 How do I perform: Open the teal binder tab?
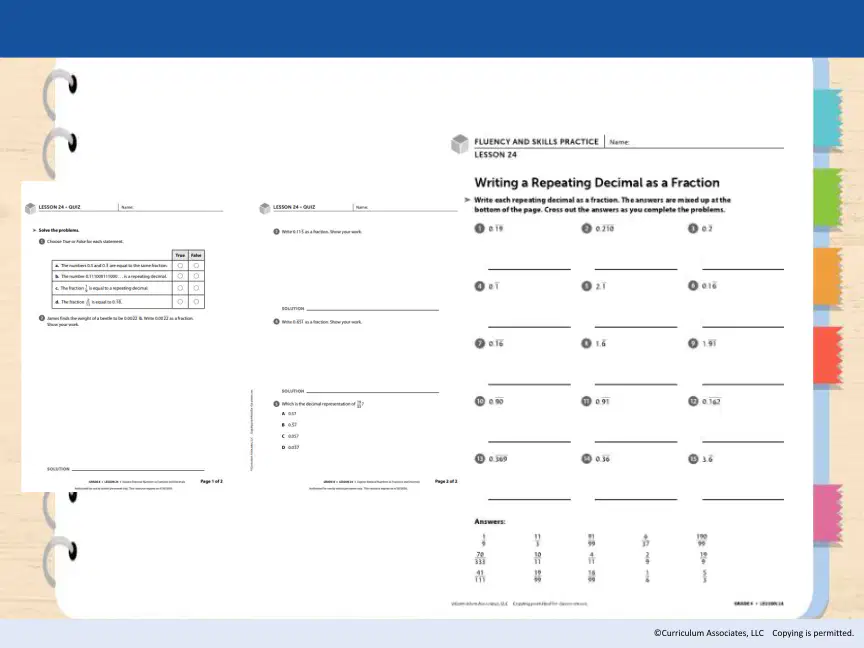pos(828,118)
